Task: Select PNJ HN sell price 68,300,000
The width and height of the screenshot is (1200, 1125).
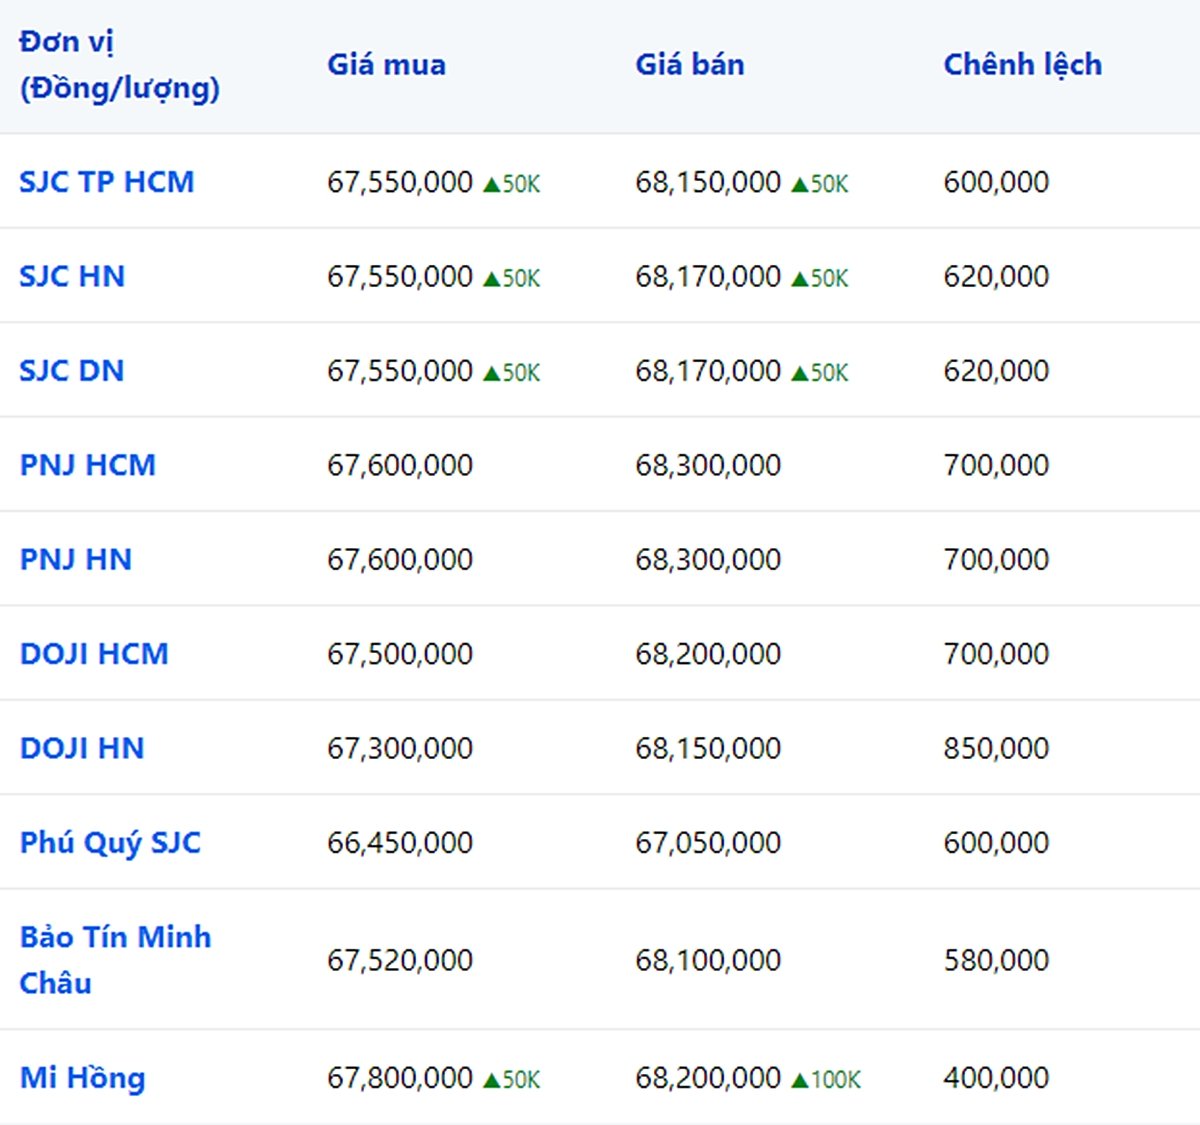Action: [708, 559]
